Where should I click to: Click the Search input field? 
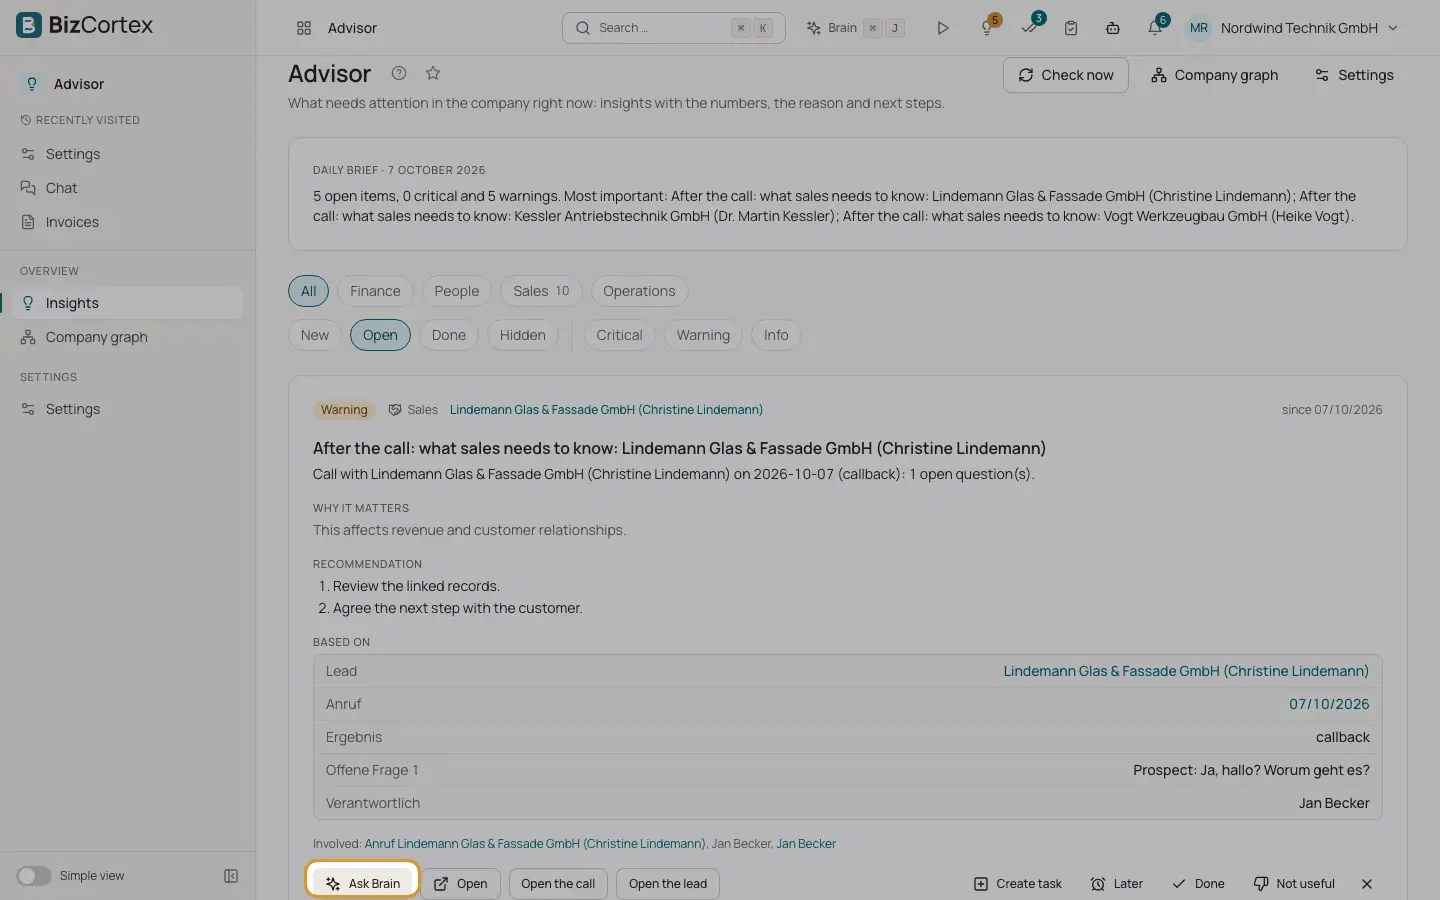coord(674,28)
